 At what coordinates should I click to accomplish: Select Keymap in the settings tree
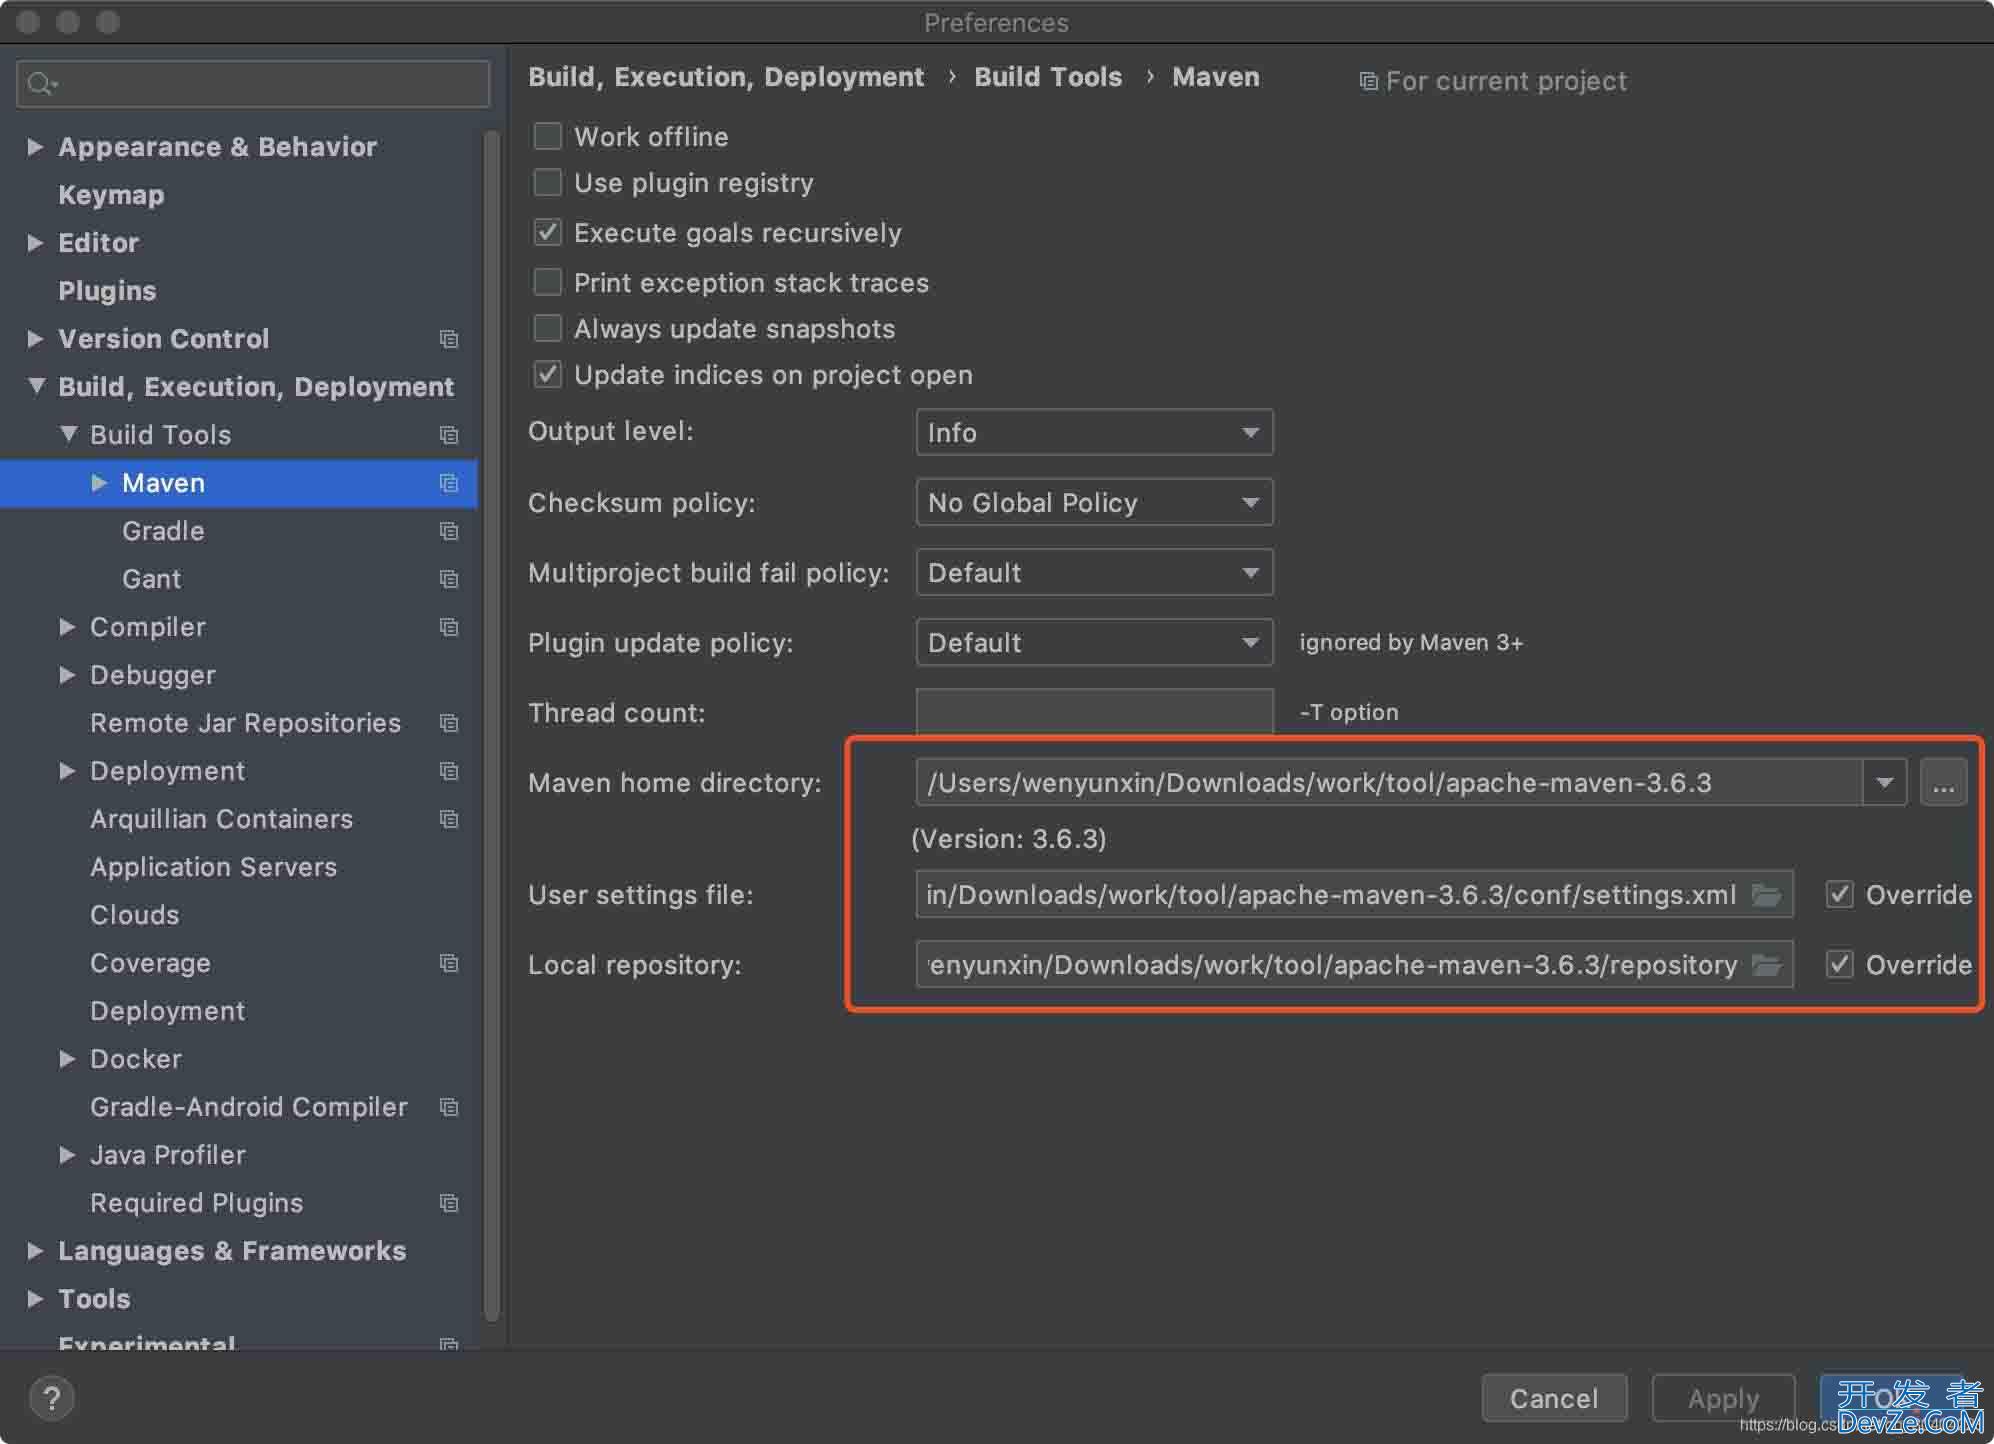(111, 195)
